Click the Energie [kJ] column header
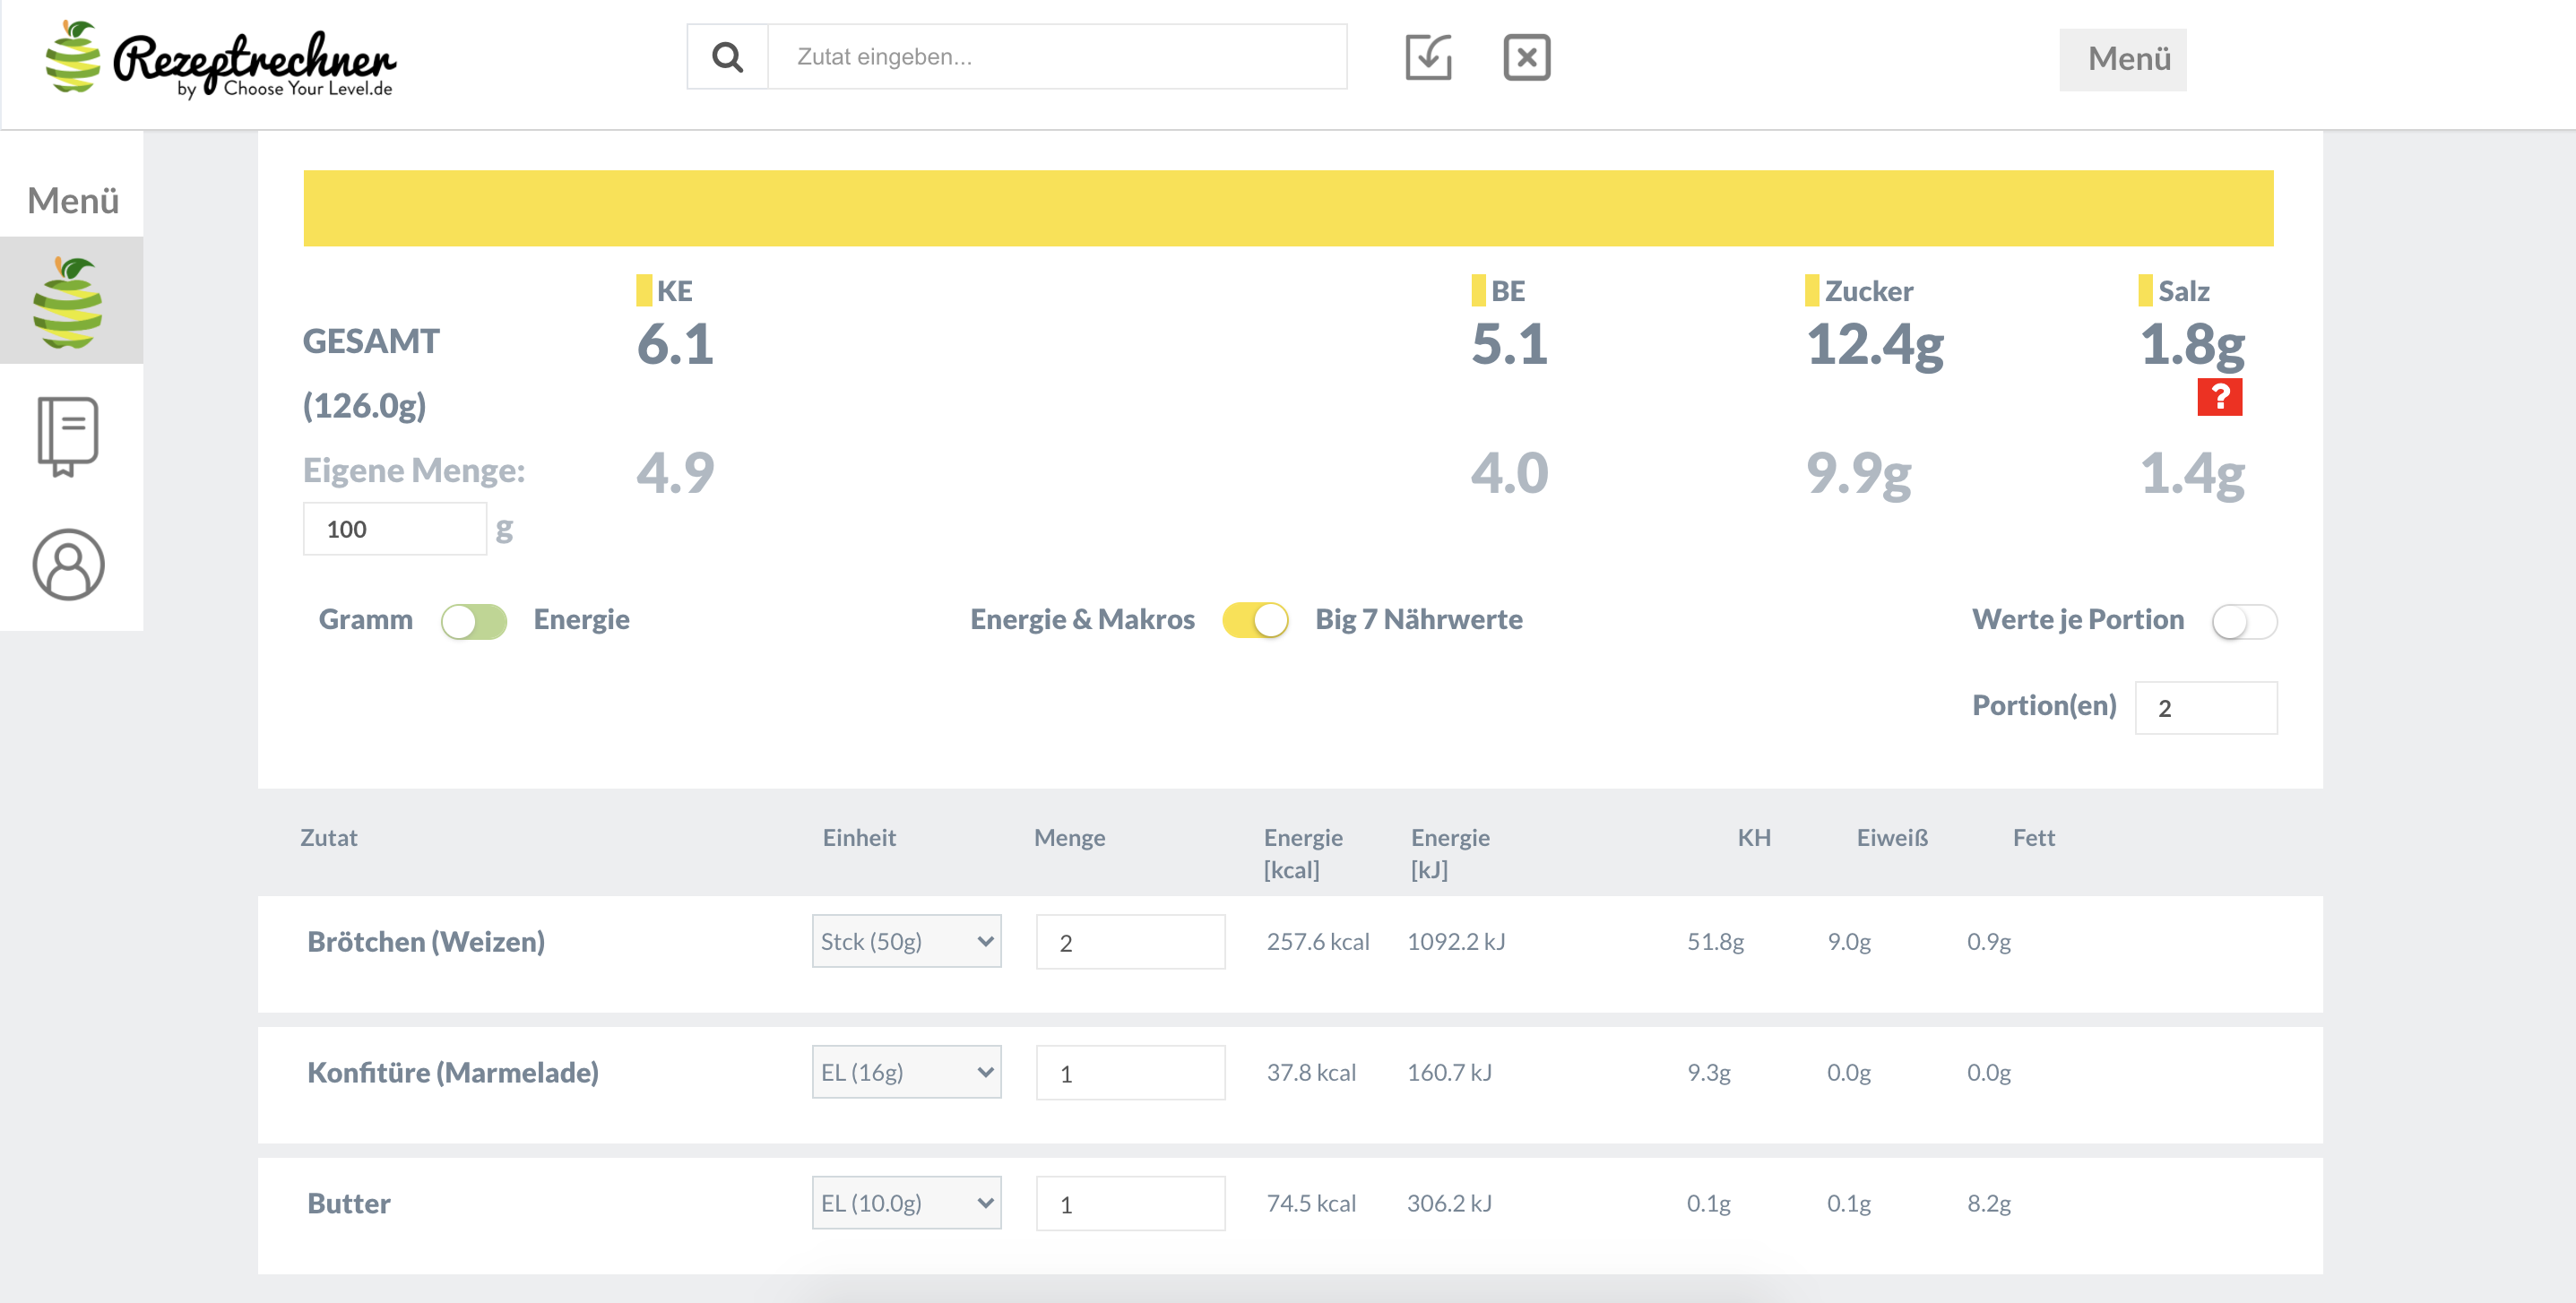The width and height of the screenshot is (2576, 1303). 1450,854
